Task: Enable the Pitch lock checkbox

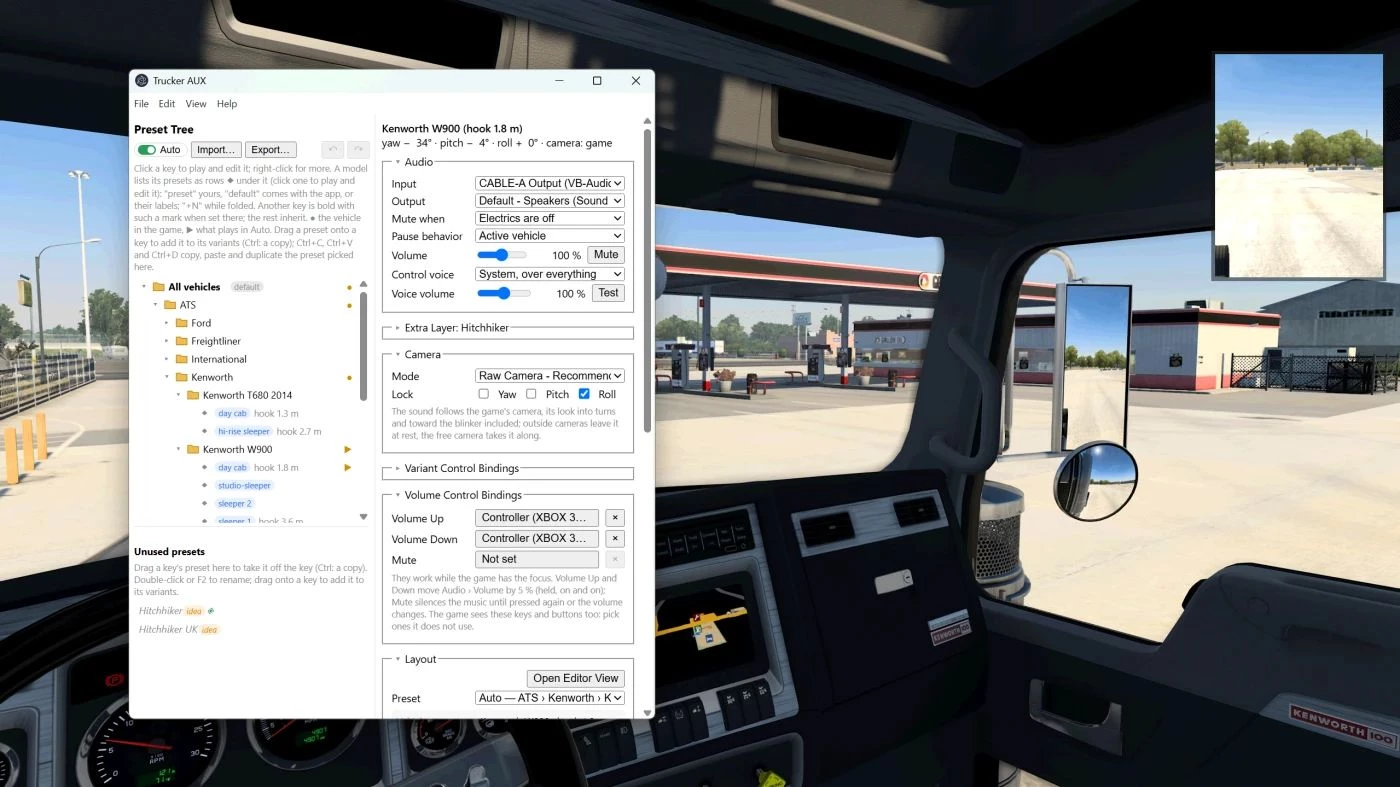Action: click(x=532, y=394)
